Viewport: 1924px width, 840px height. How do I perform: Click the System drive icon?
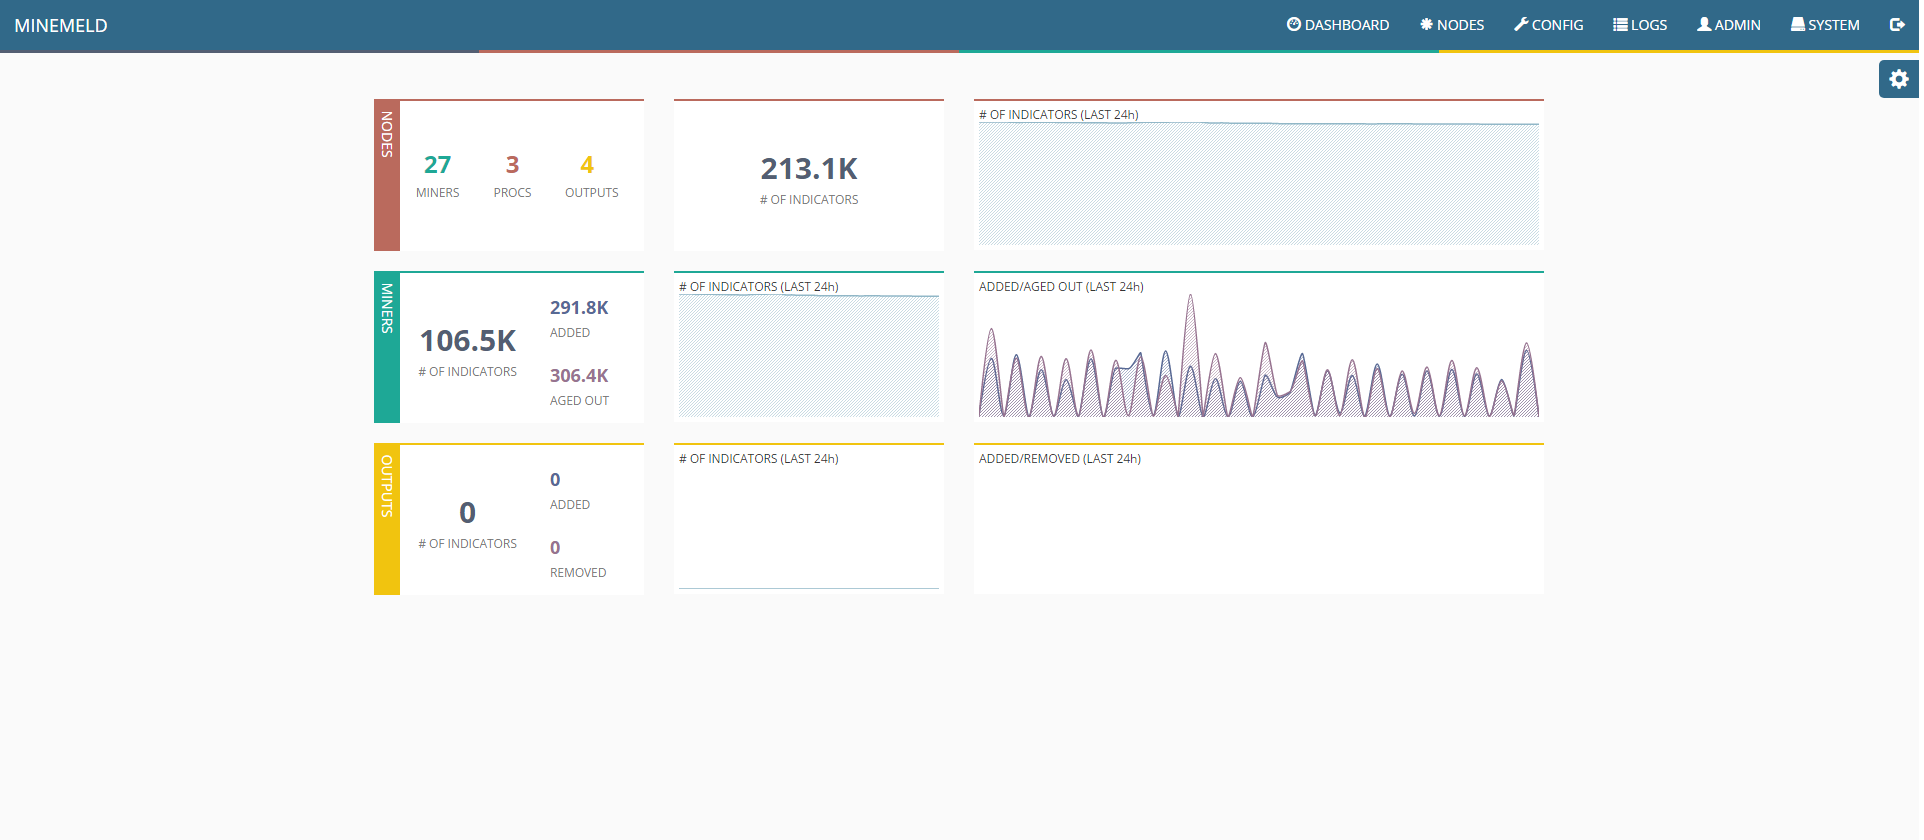click(x=1797, y=25)
